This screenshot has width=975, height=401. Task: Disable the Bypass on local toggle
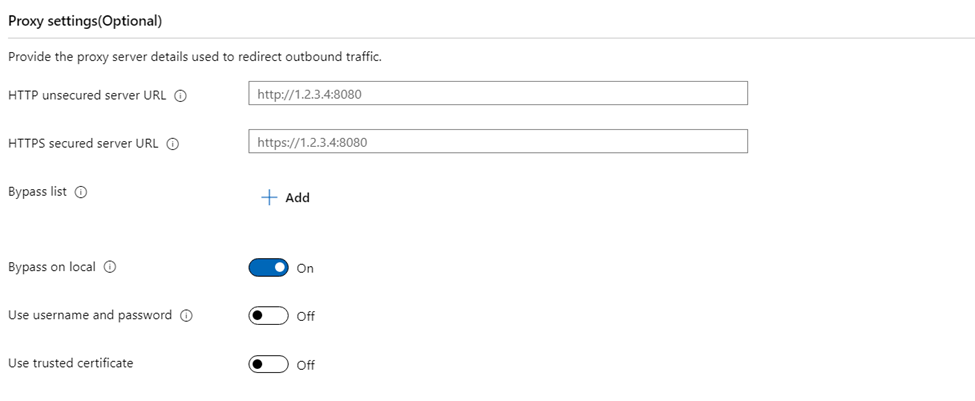click(269, 267)
